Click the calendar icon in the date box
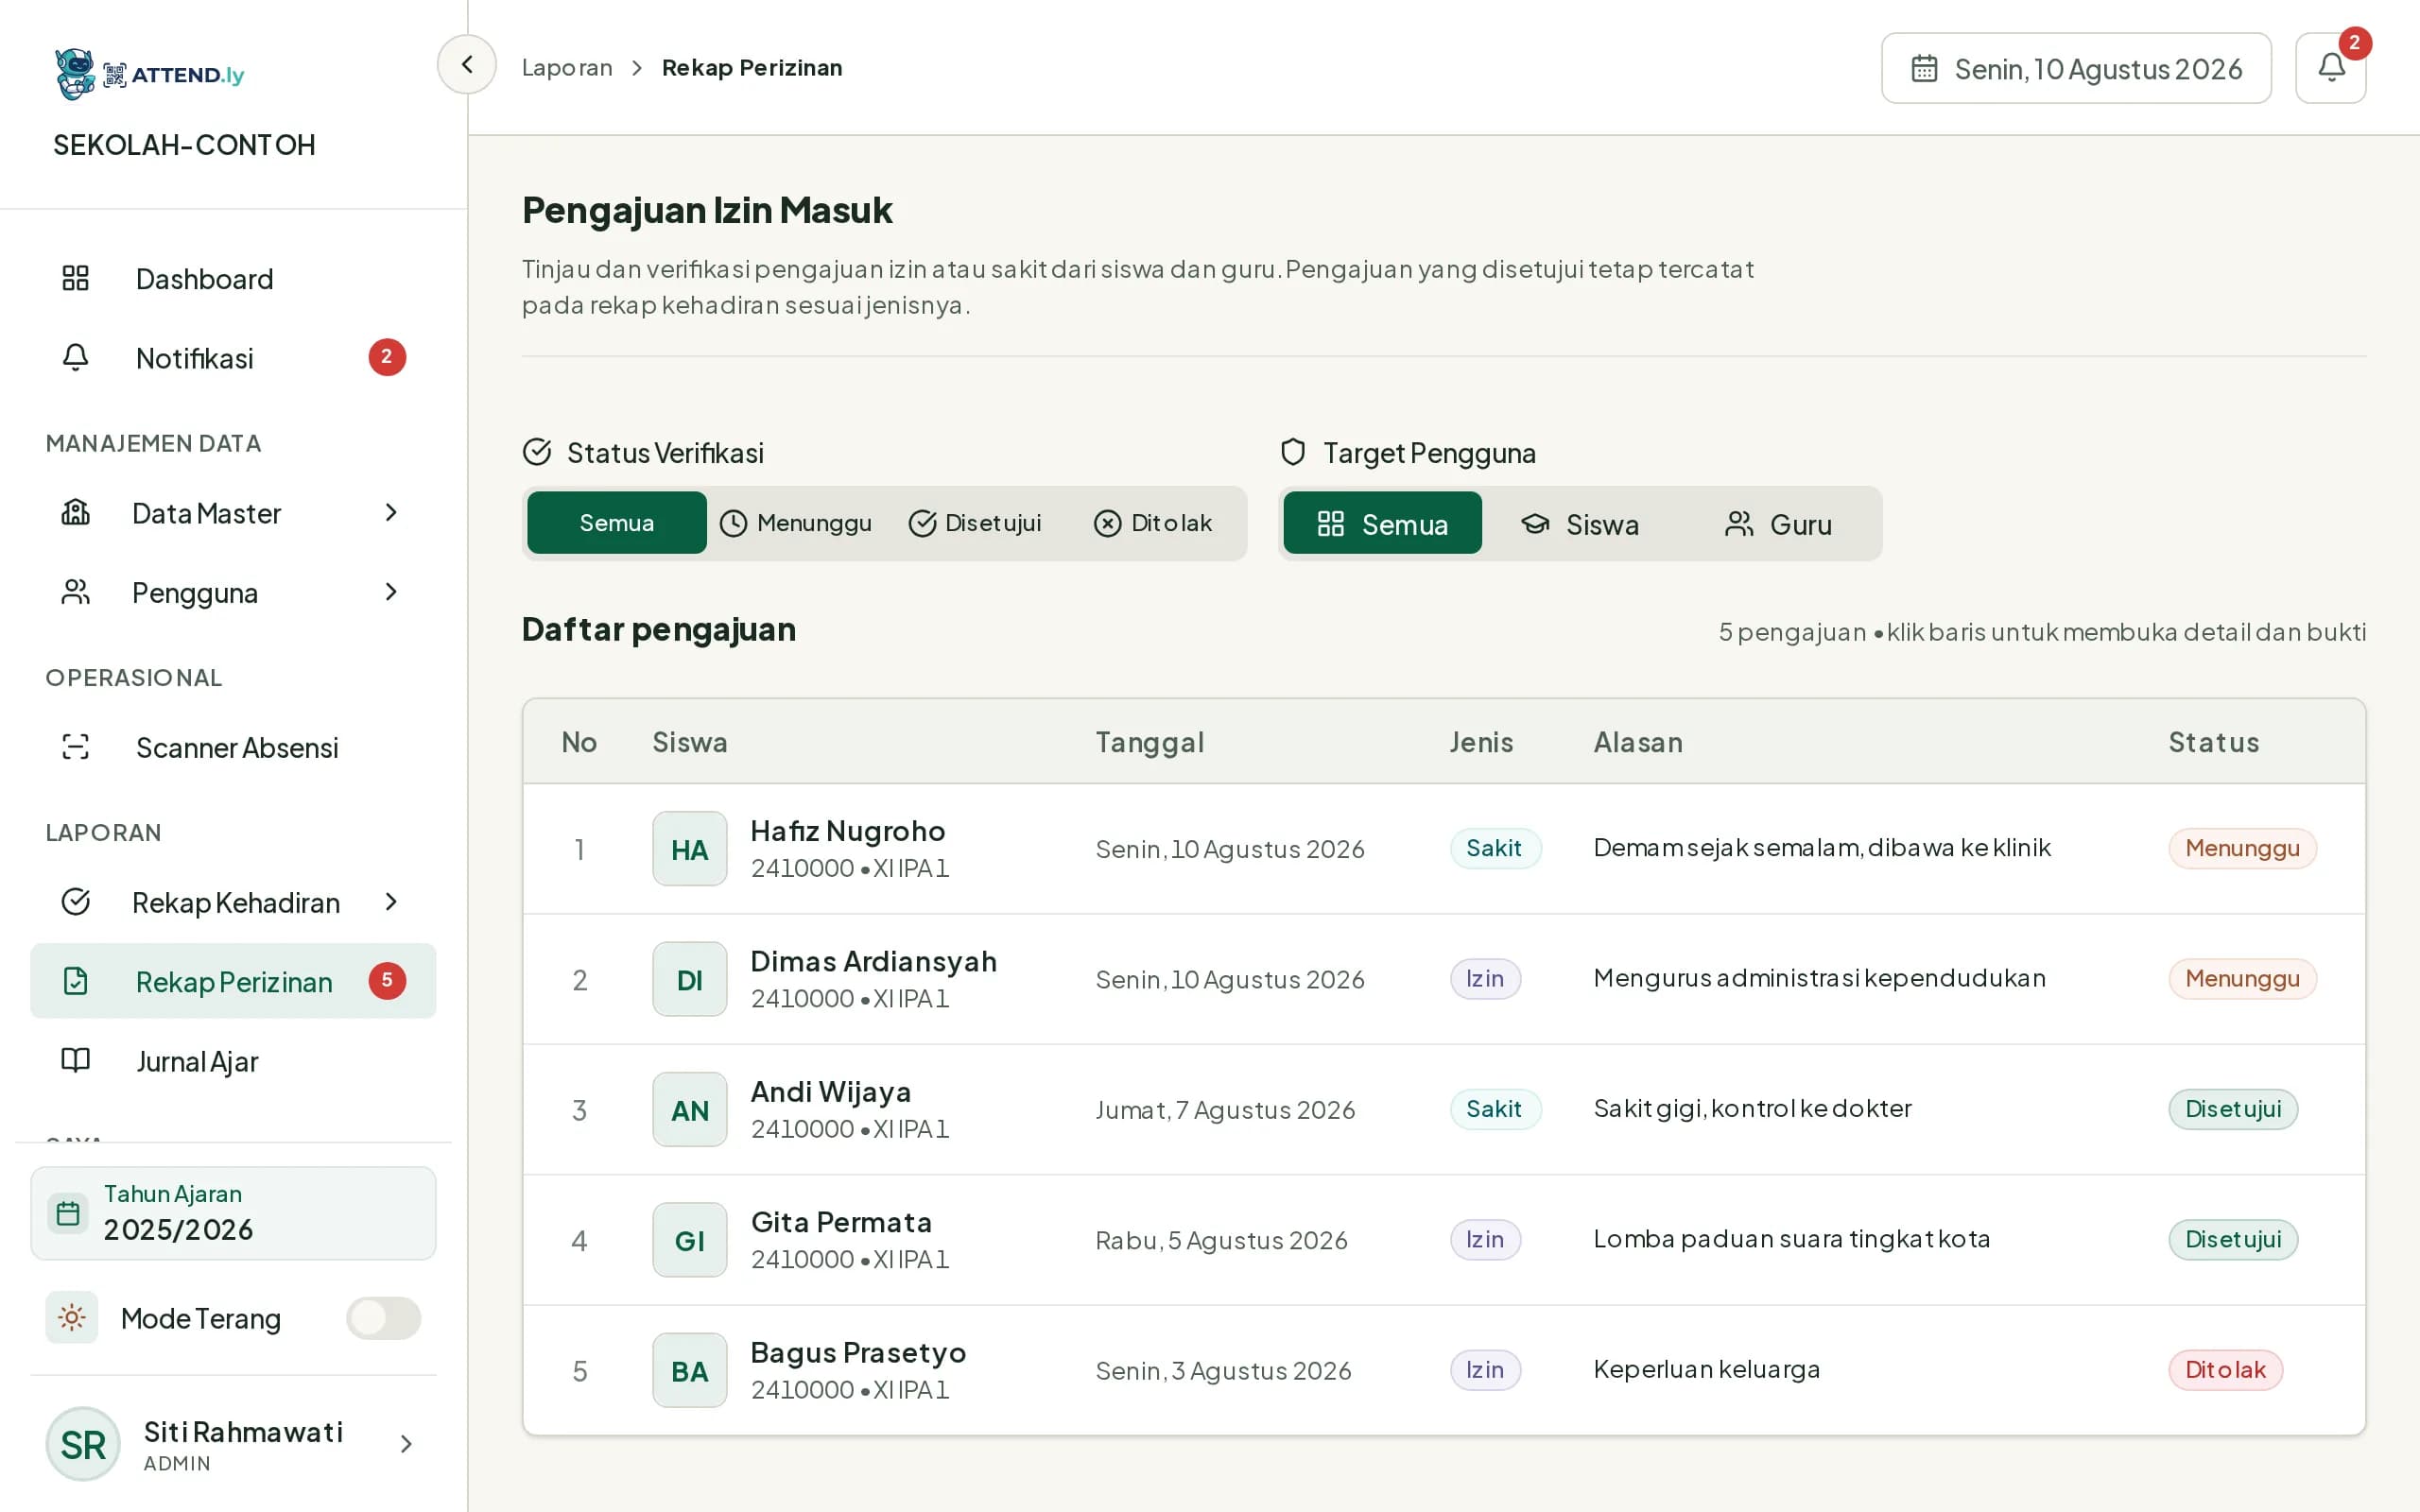The width and height of the screenshot is (2420, 1512). click(x=1924, y=68)
